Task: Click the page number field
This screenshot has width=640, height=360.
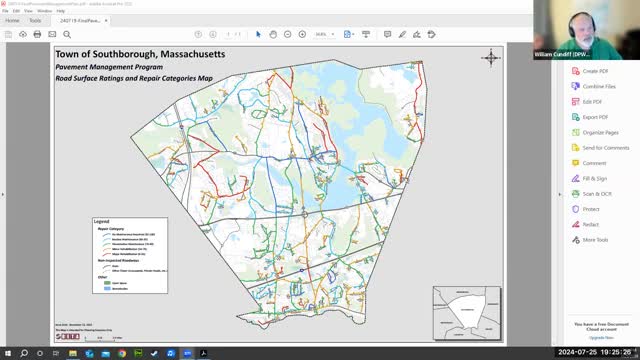Action: pyautogui.click(x=229, y=34)
